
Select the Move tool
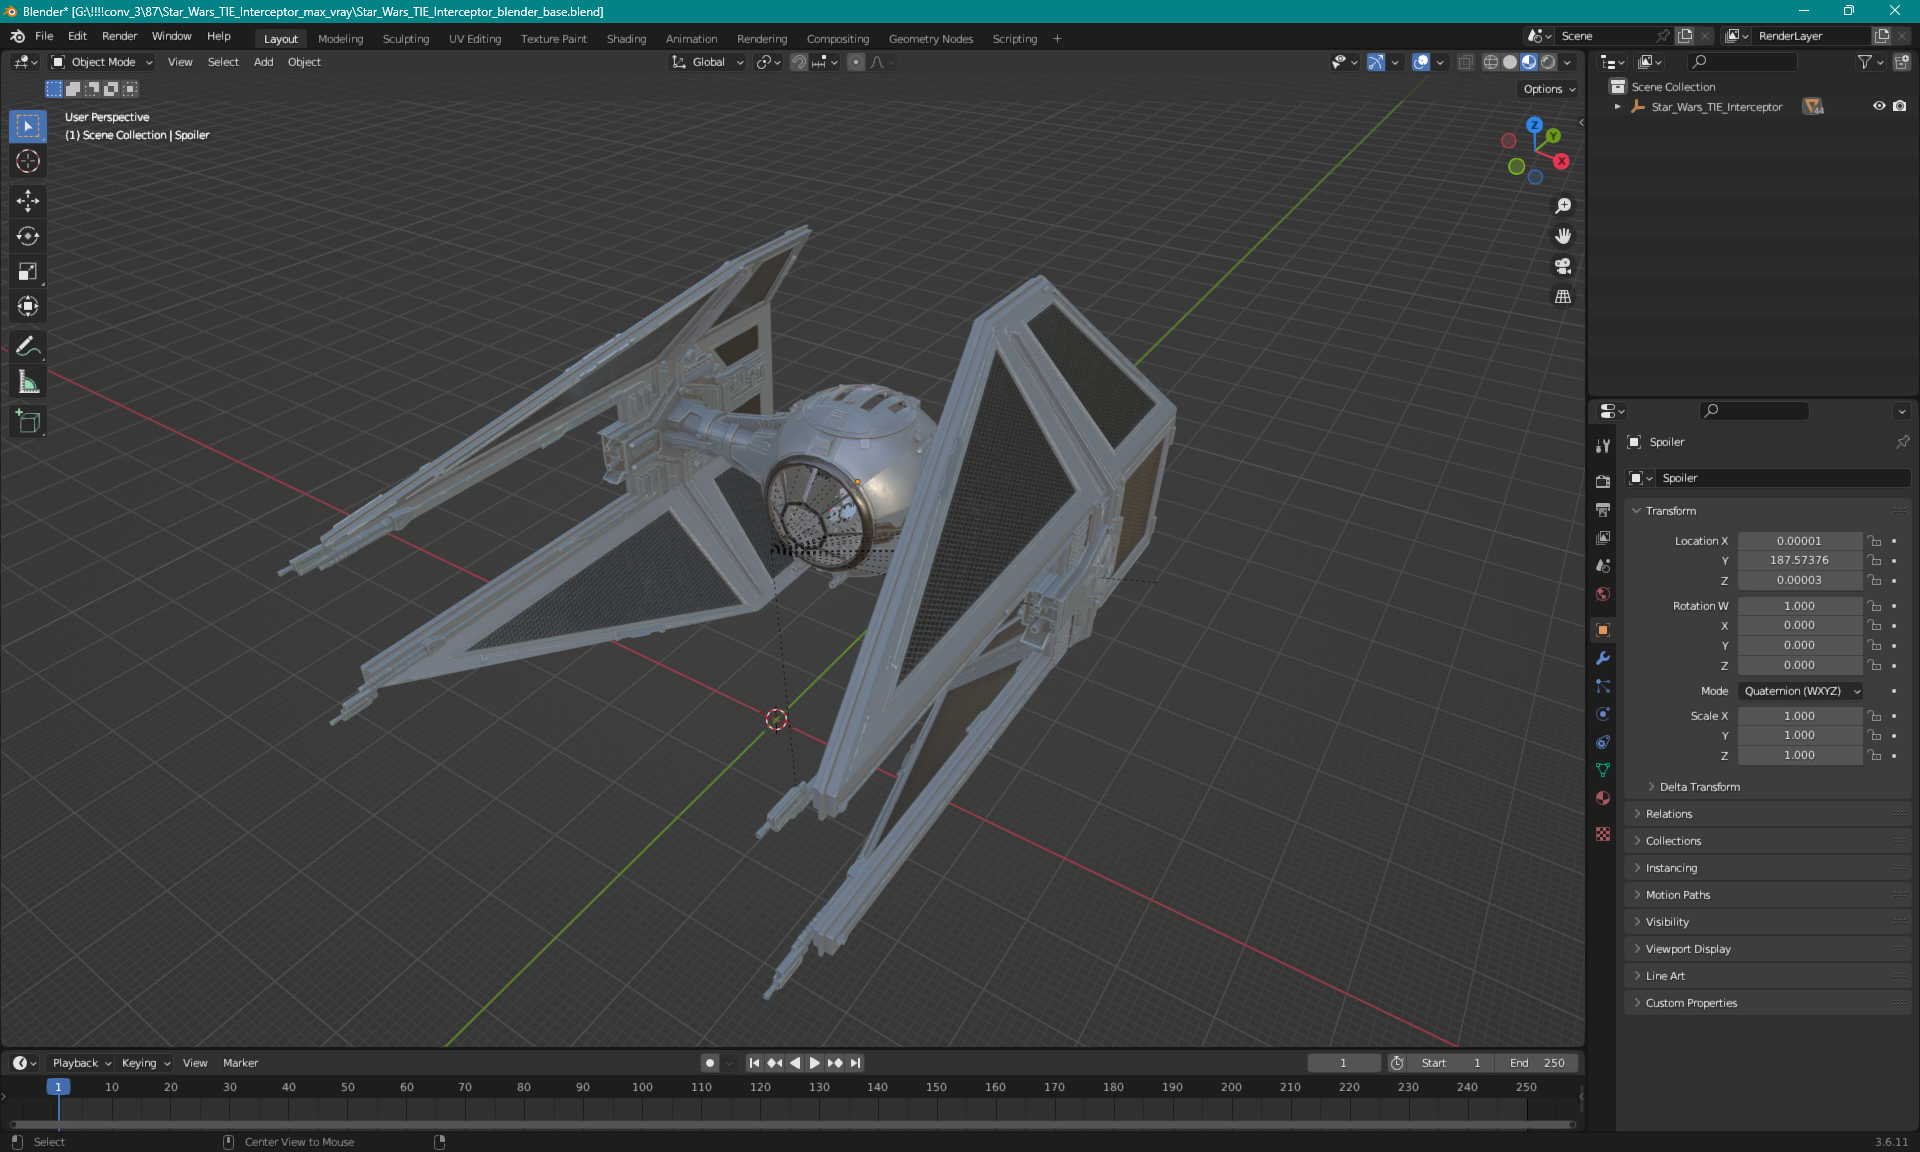pyautogui.click(x=28, y=201)
